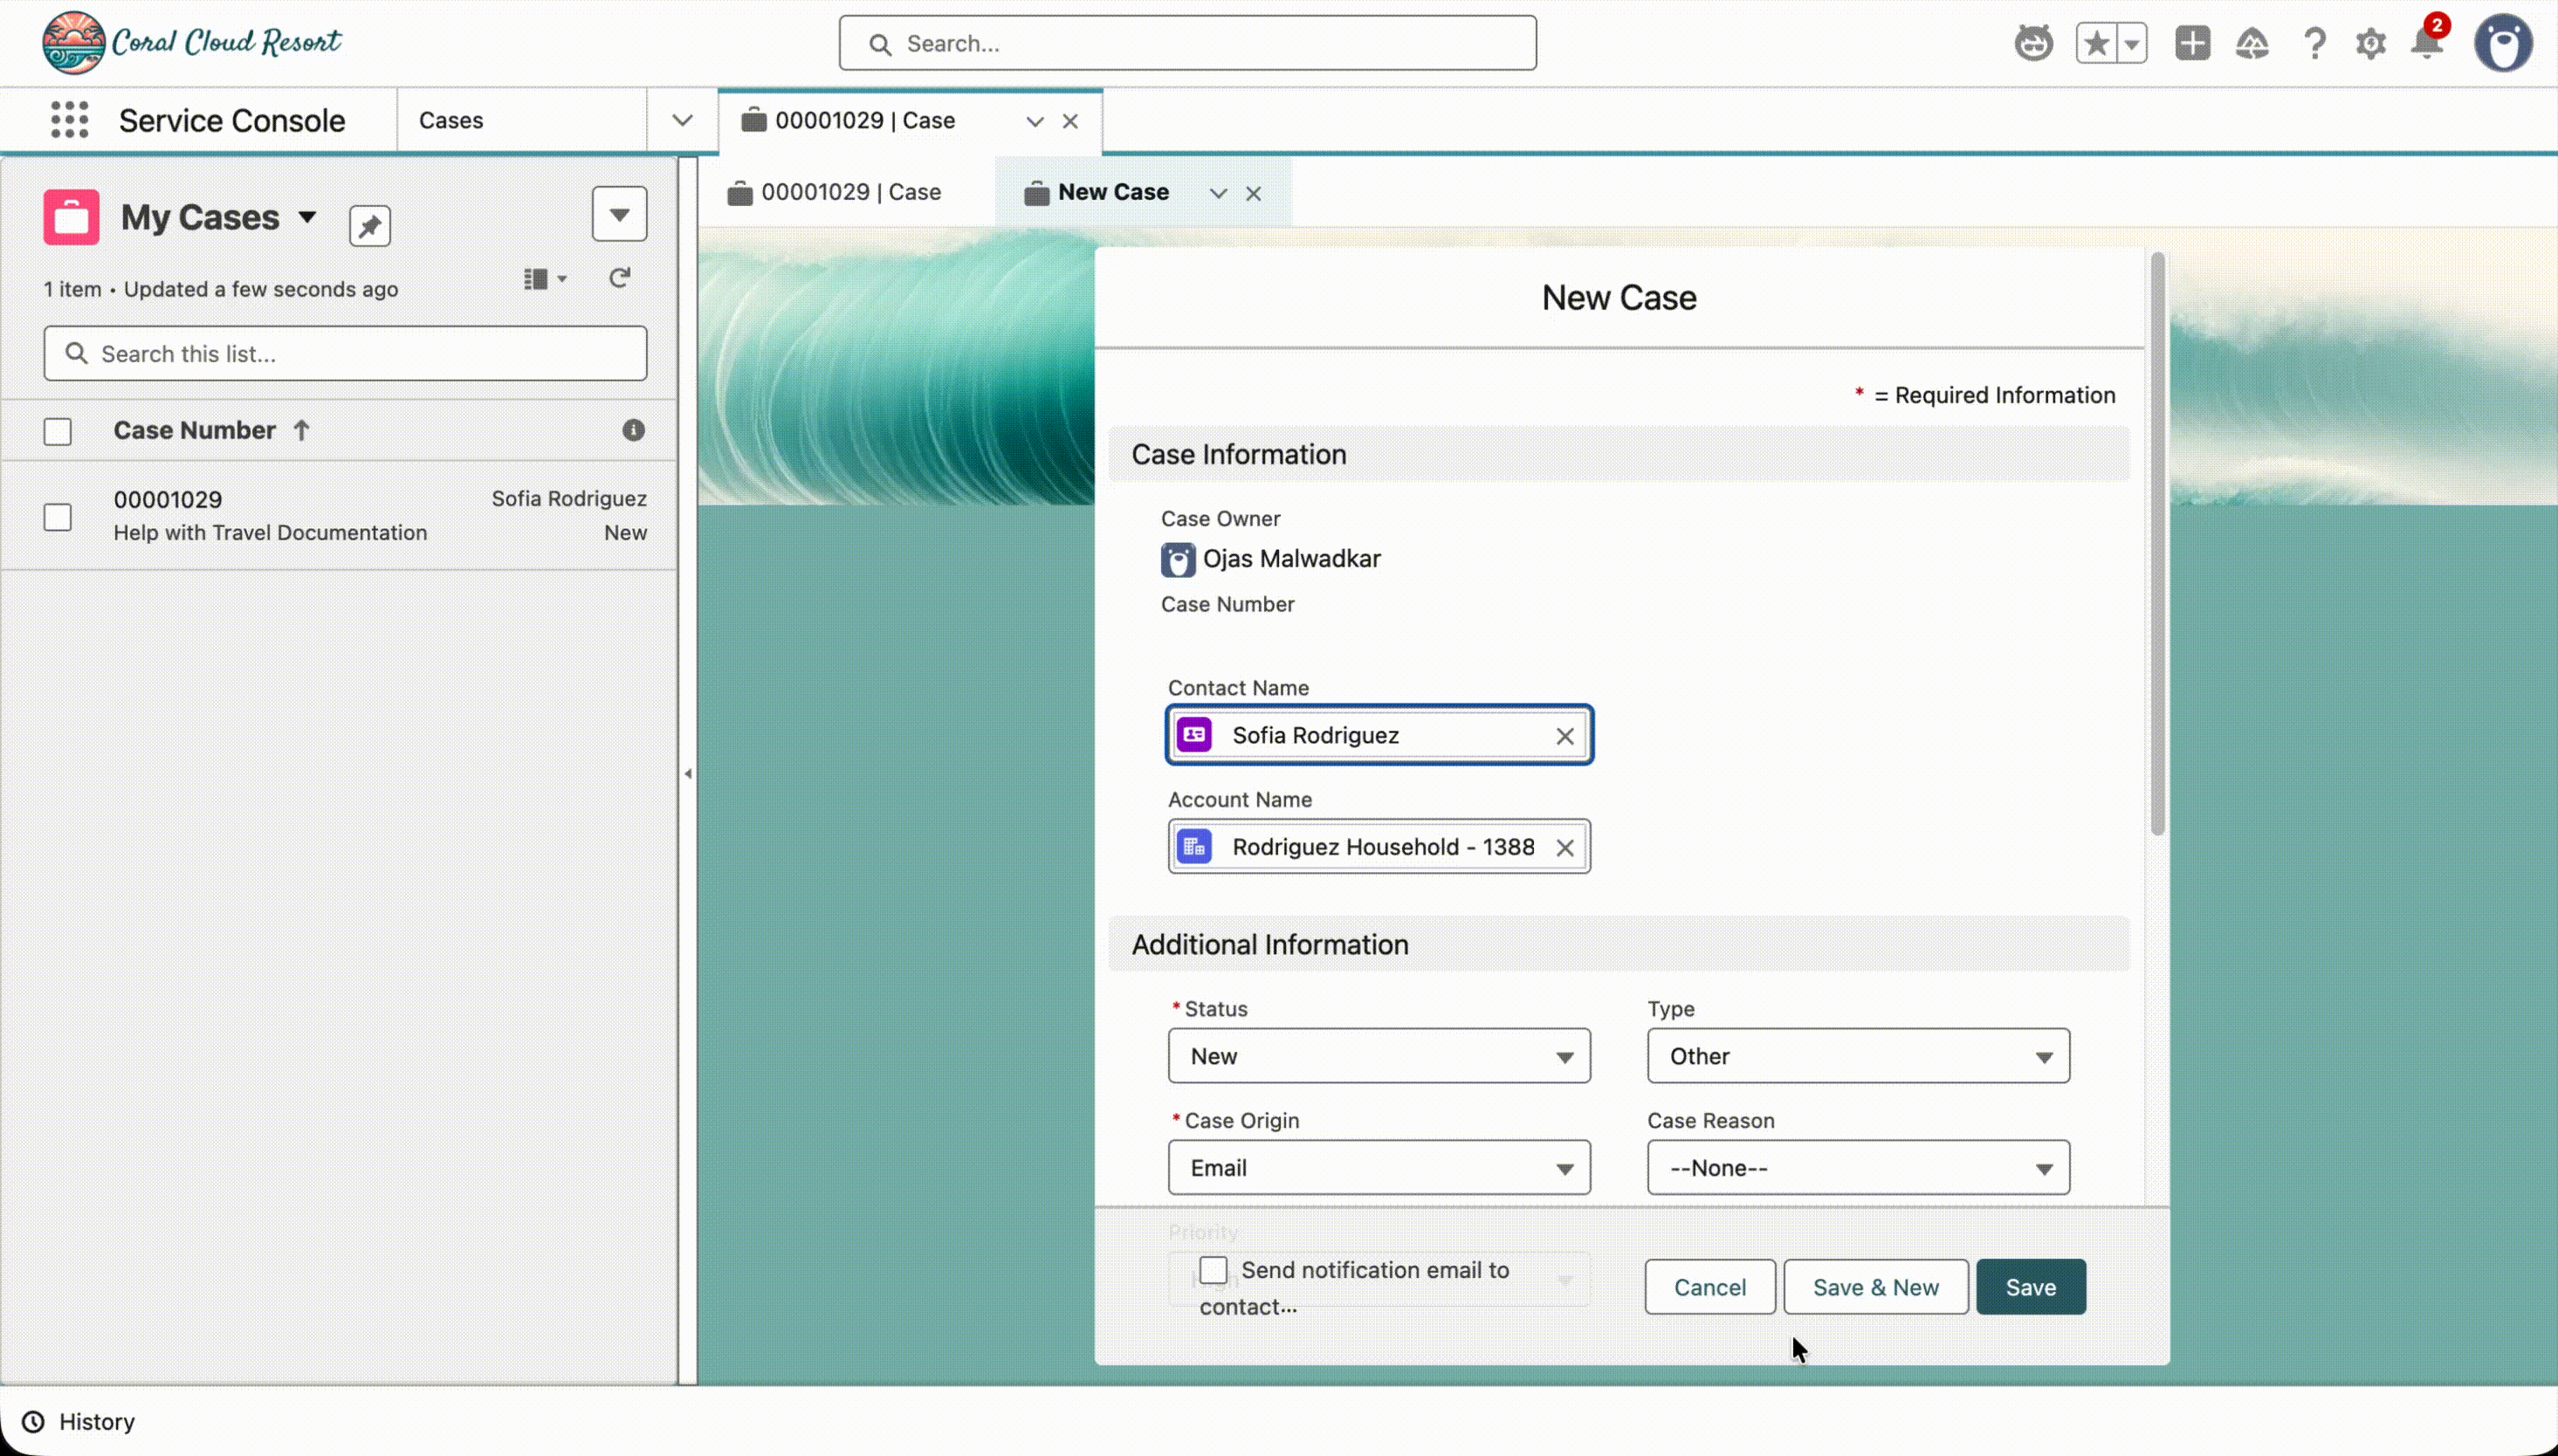The height and width of the screenshot is (1456, 2558).
Task: Check Send notification email to contact
Action: pos(1213,1270)
